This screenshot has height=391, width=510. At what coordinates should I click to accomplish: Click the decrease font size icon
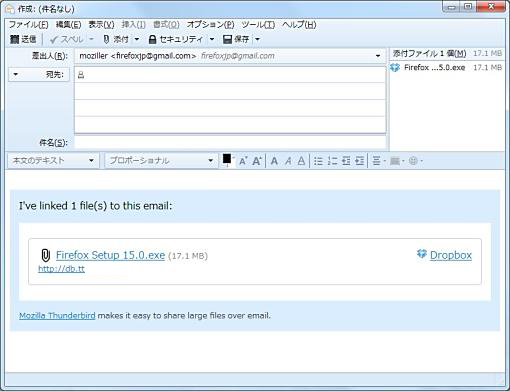[x=243, y=161]
